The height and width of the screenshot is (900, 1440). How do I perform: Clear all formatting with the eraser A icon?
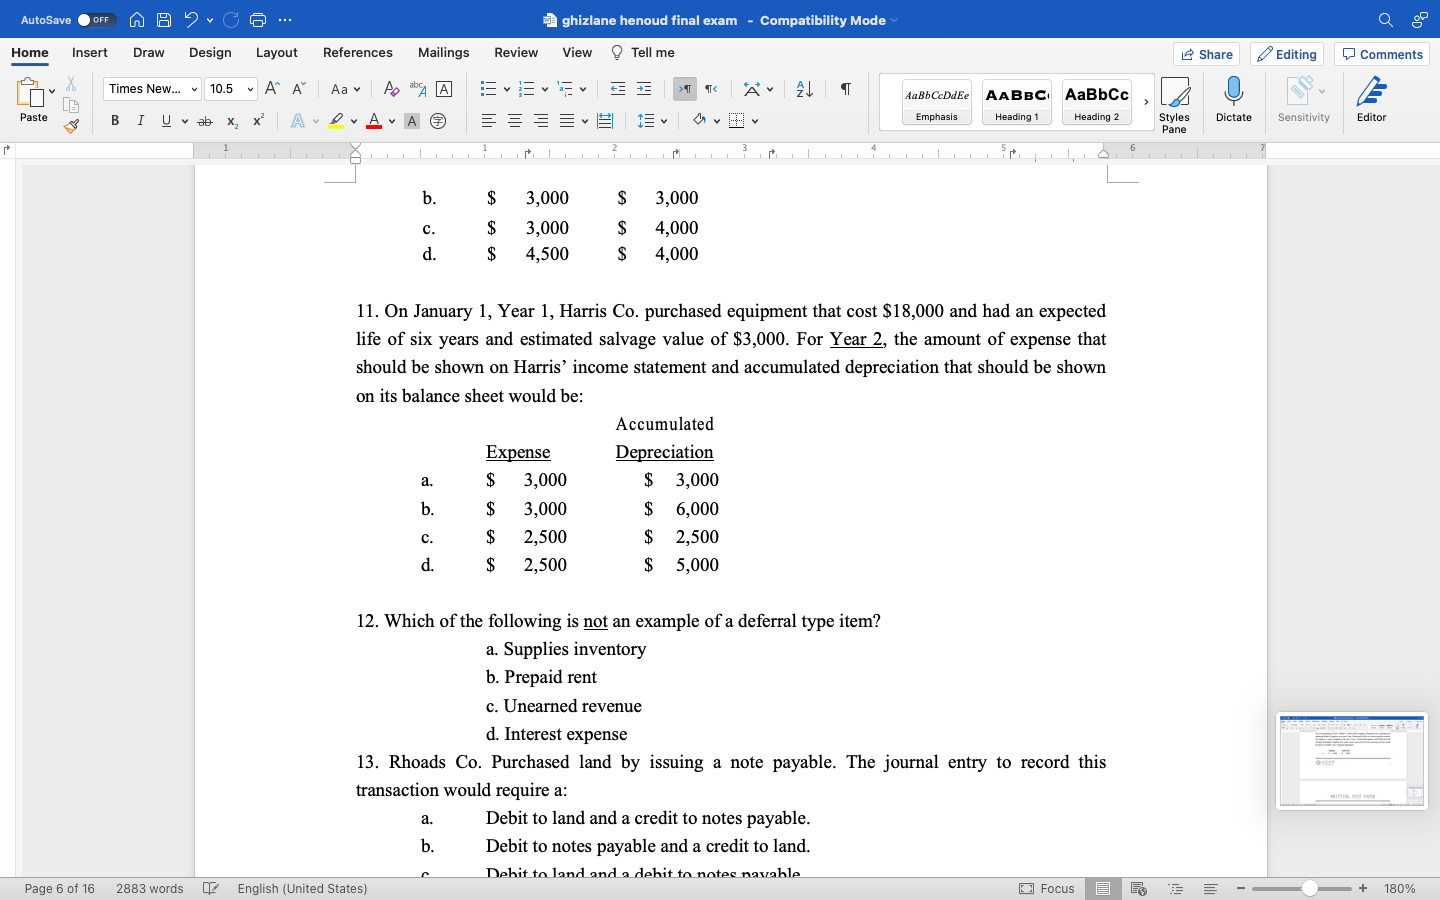[392, 89]
